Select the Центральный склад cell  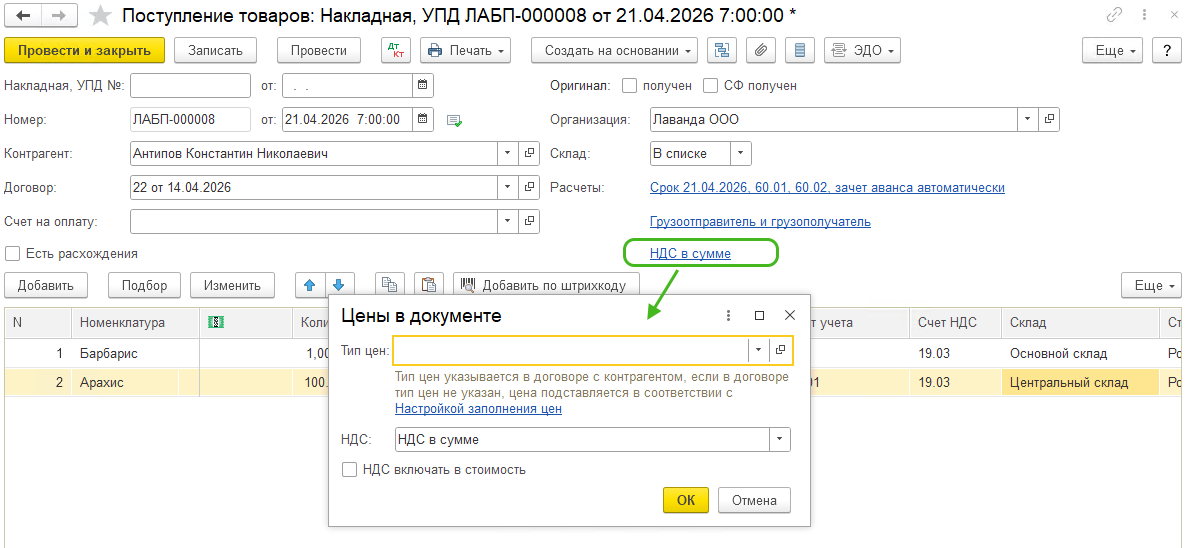point(1080,382)
